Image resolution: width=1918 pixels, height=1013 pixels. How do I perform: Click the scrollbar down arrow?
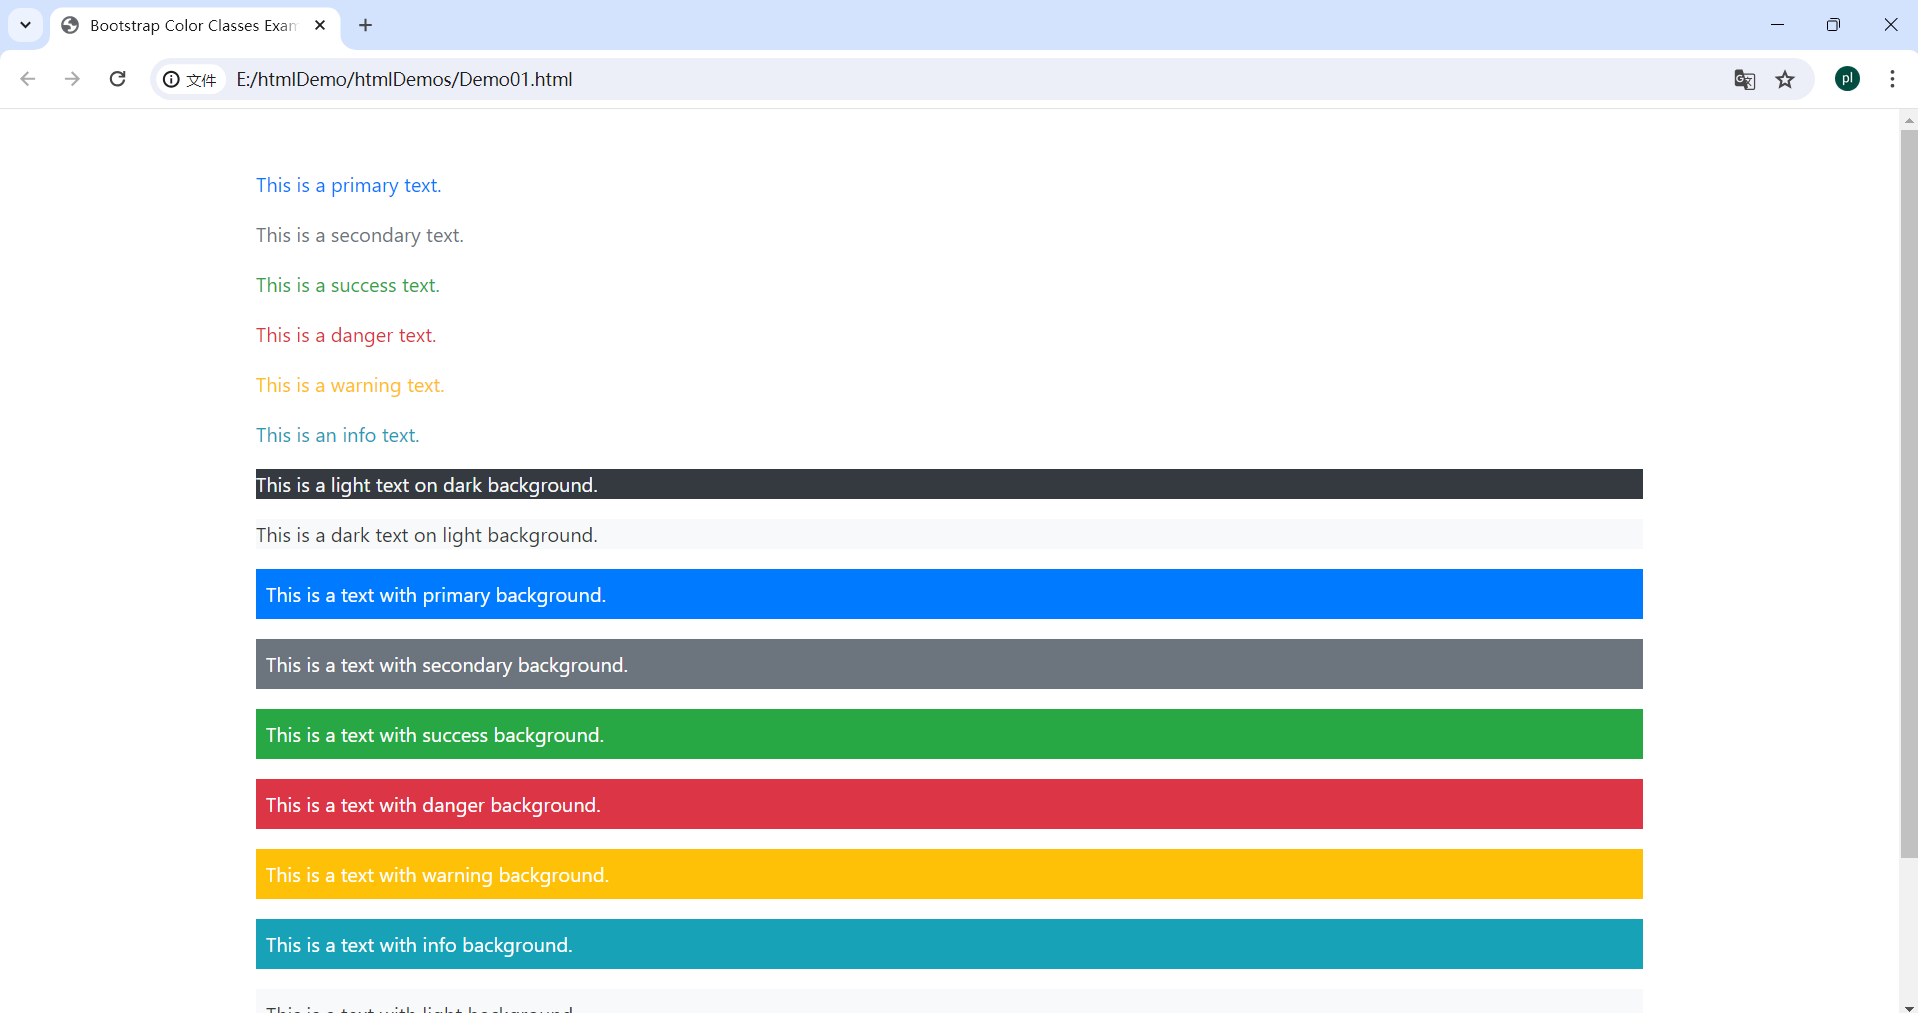[x=1908, y=1007]
